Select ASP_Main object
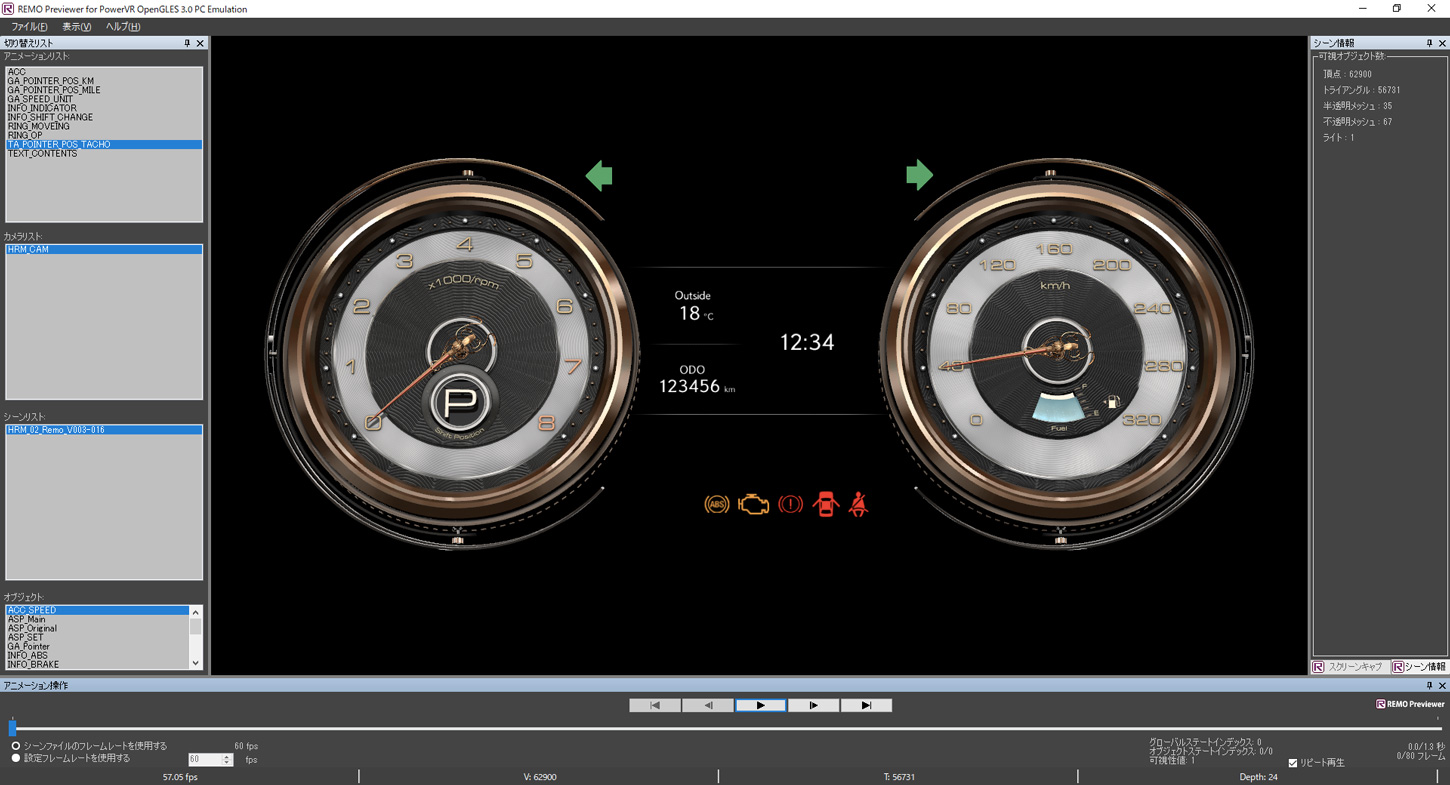This screenshot has height=785, width=1450. tap(97, 619)
